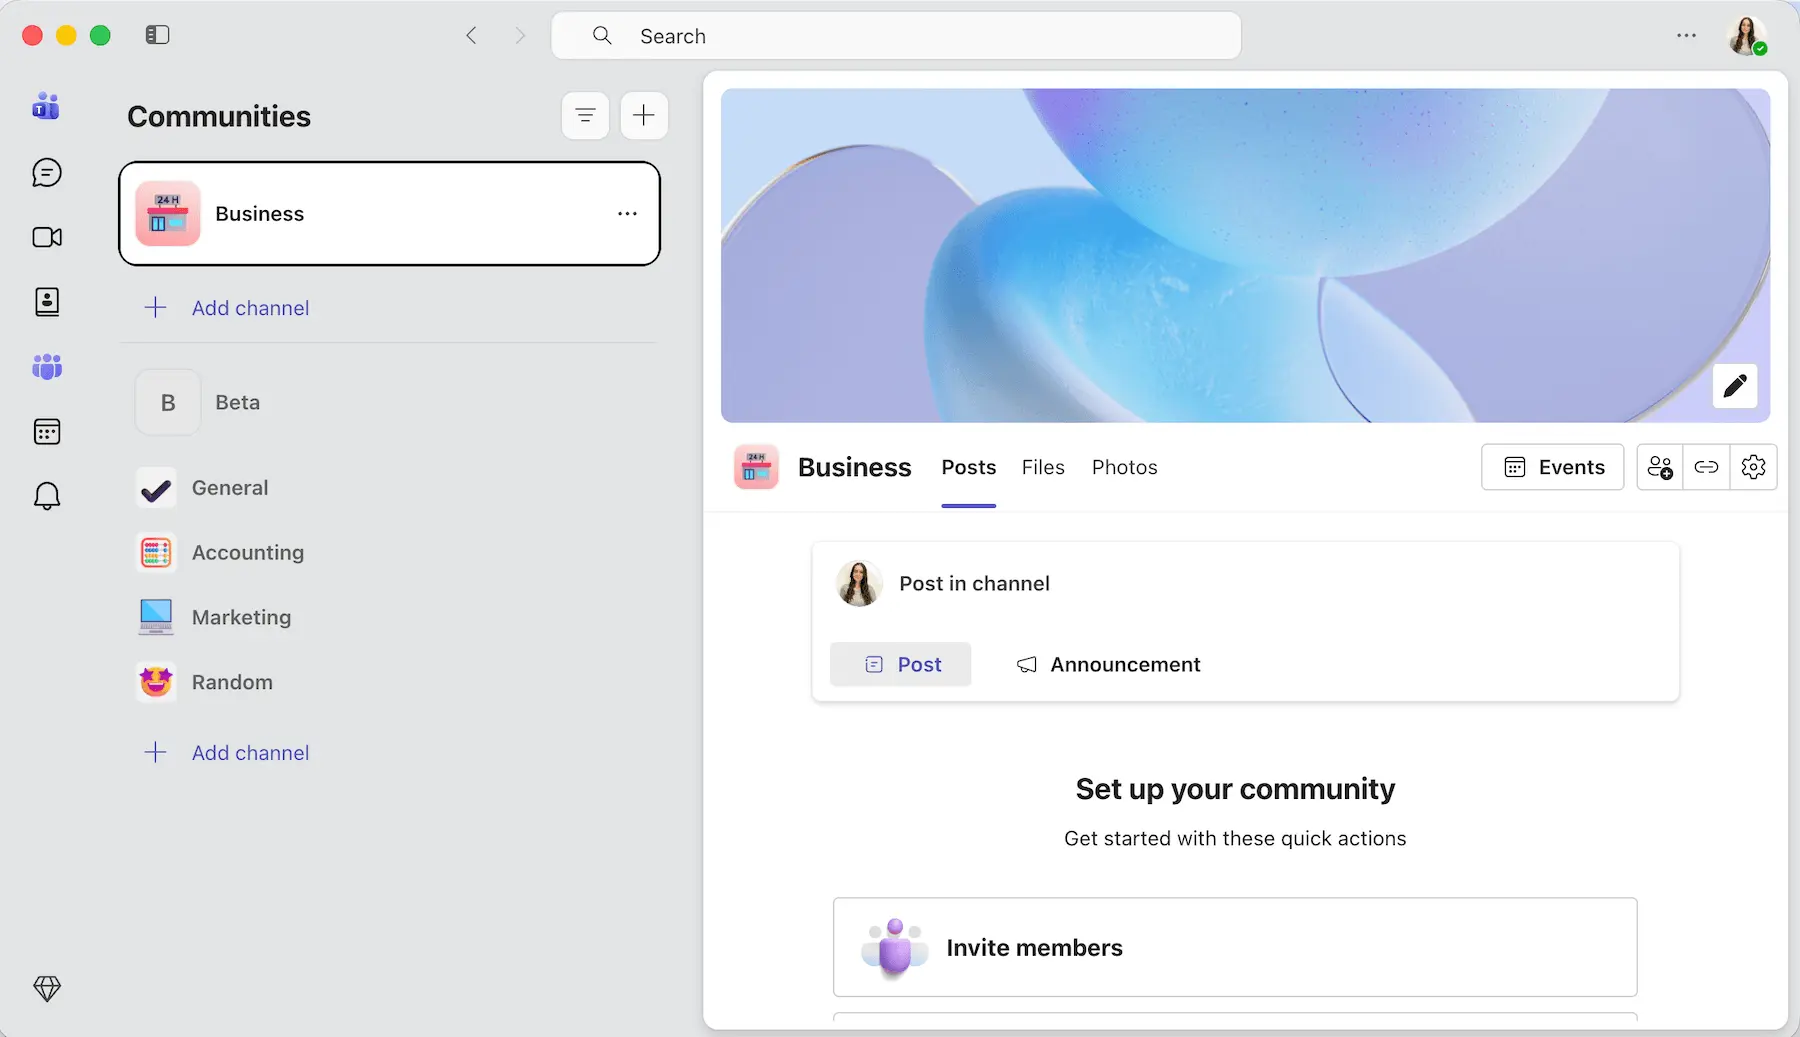1800x1037 pixels.
Task: Click the Business title in header
Action: 854,467
